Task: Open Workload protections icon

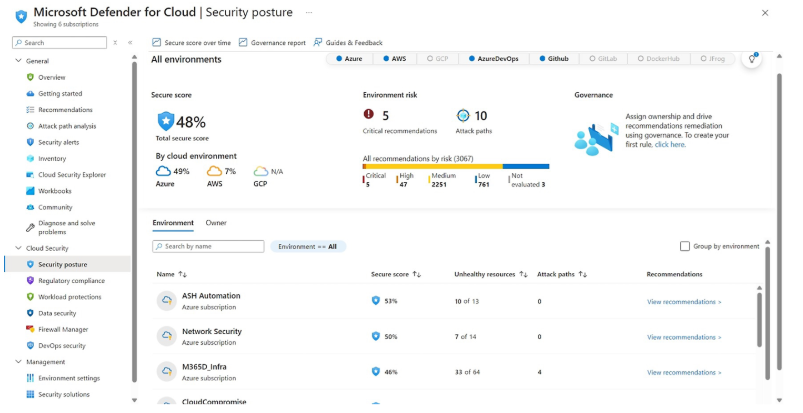Action: (x=30, y=297)
